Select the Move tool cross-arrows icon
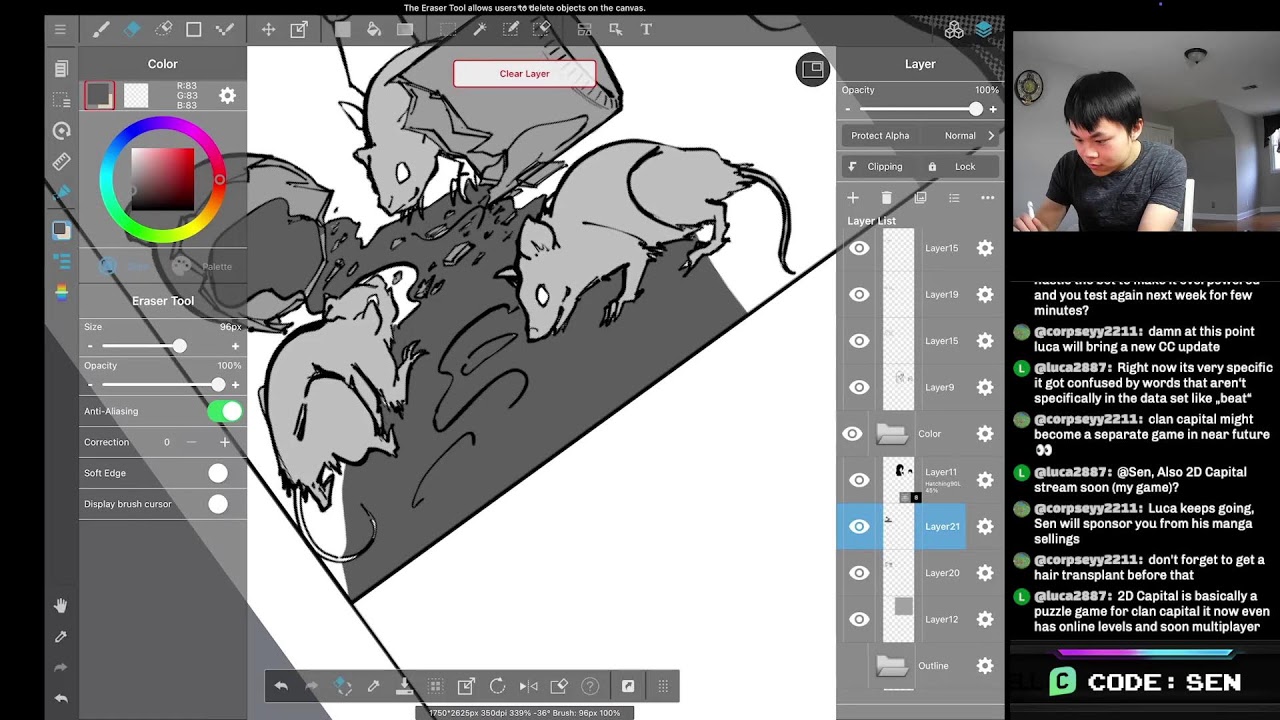The image size is (1280, 720). pyautogui.click(x=268, y=30)
